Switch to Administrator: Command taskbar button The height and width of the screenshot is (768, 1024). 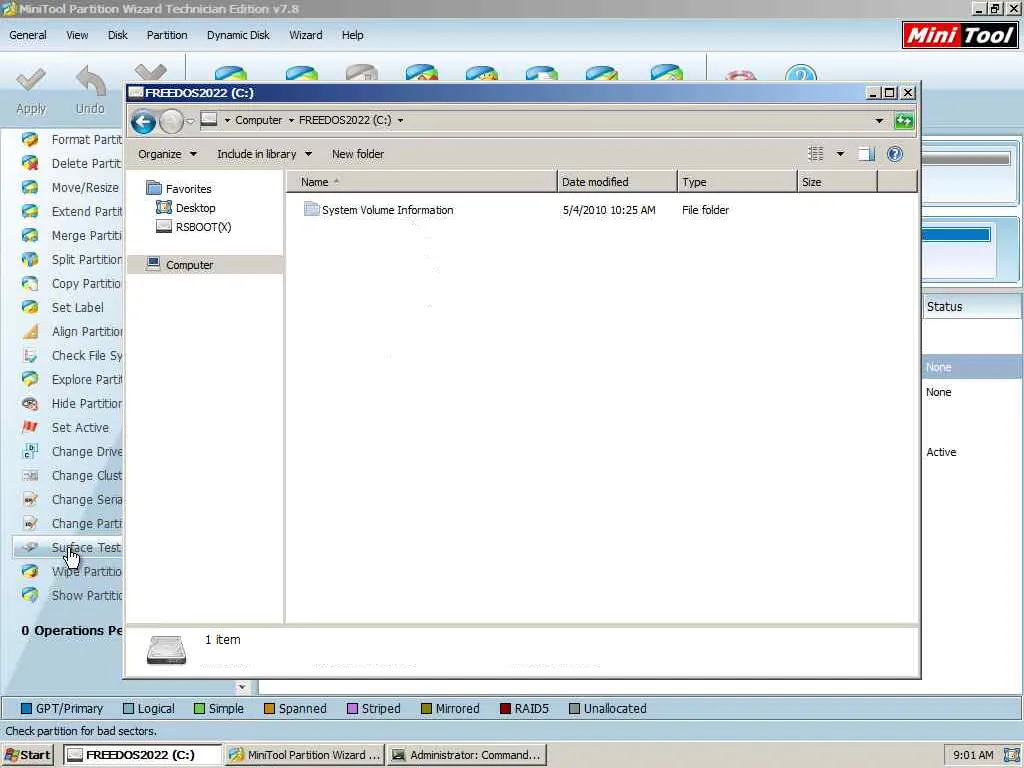466,755
